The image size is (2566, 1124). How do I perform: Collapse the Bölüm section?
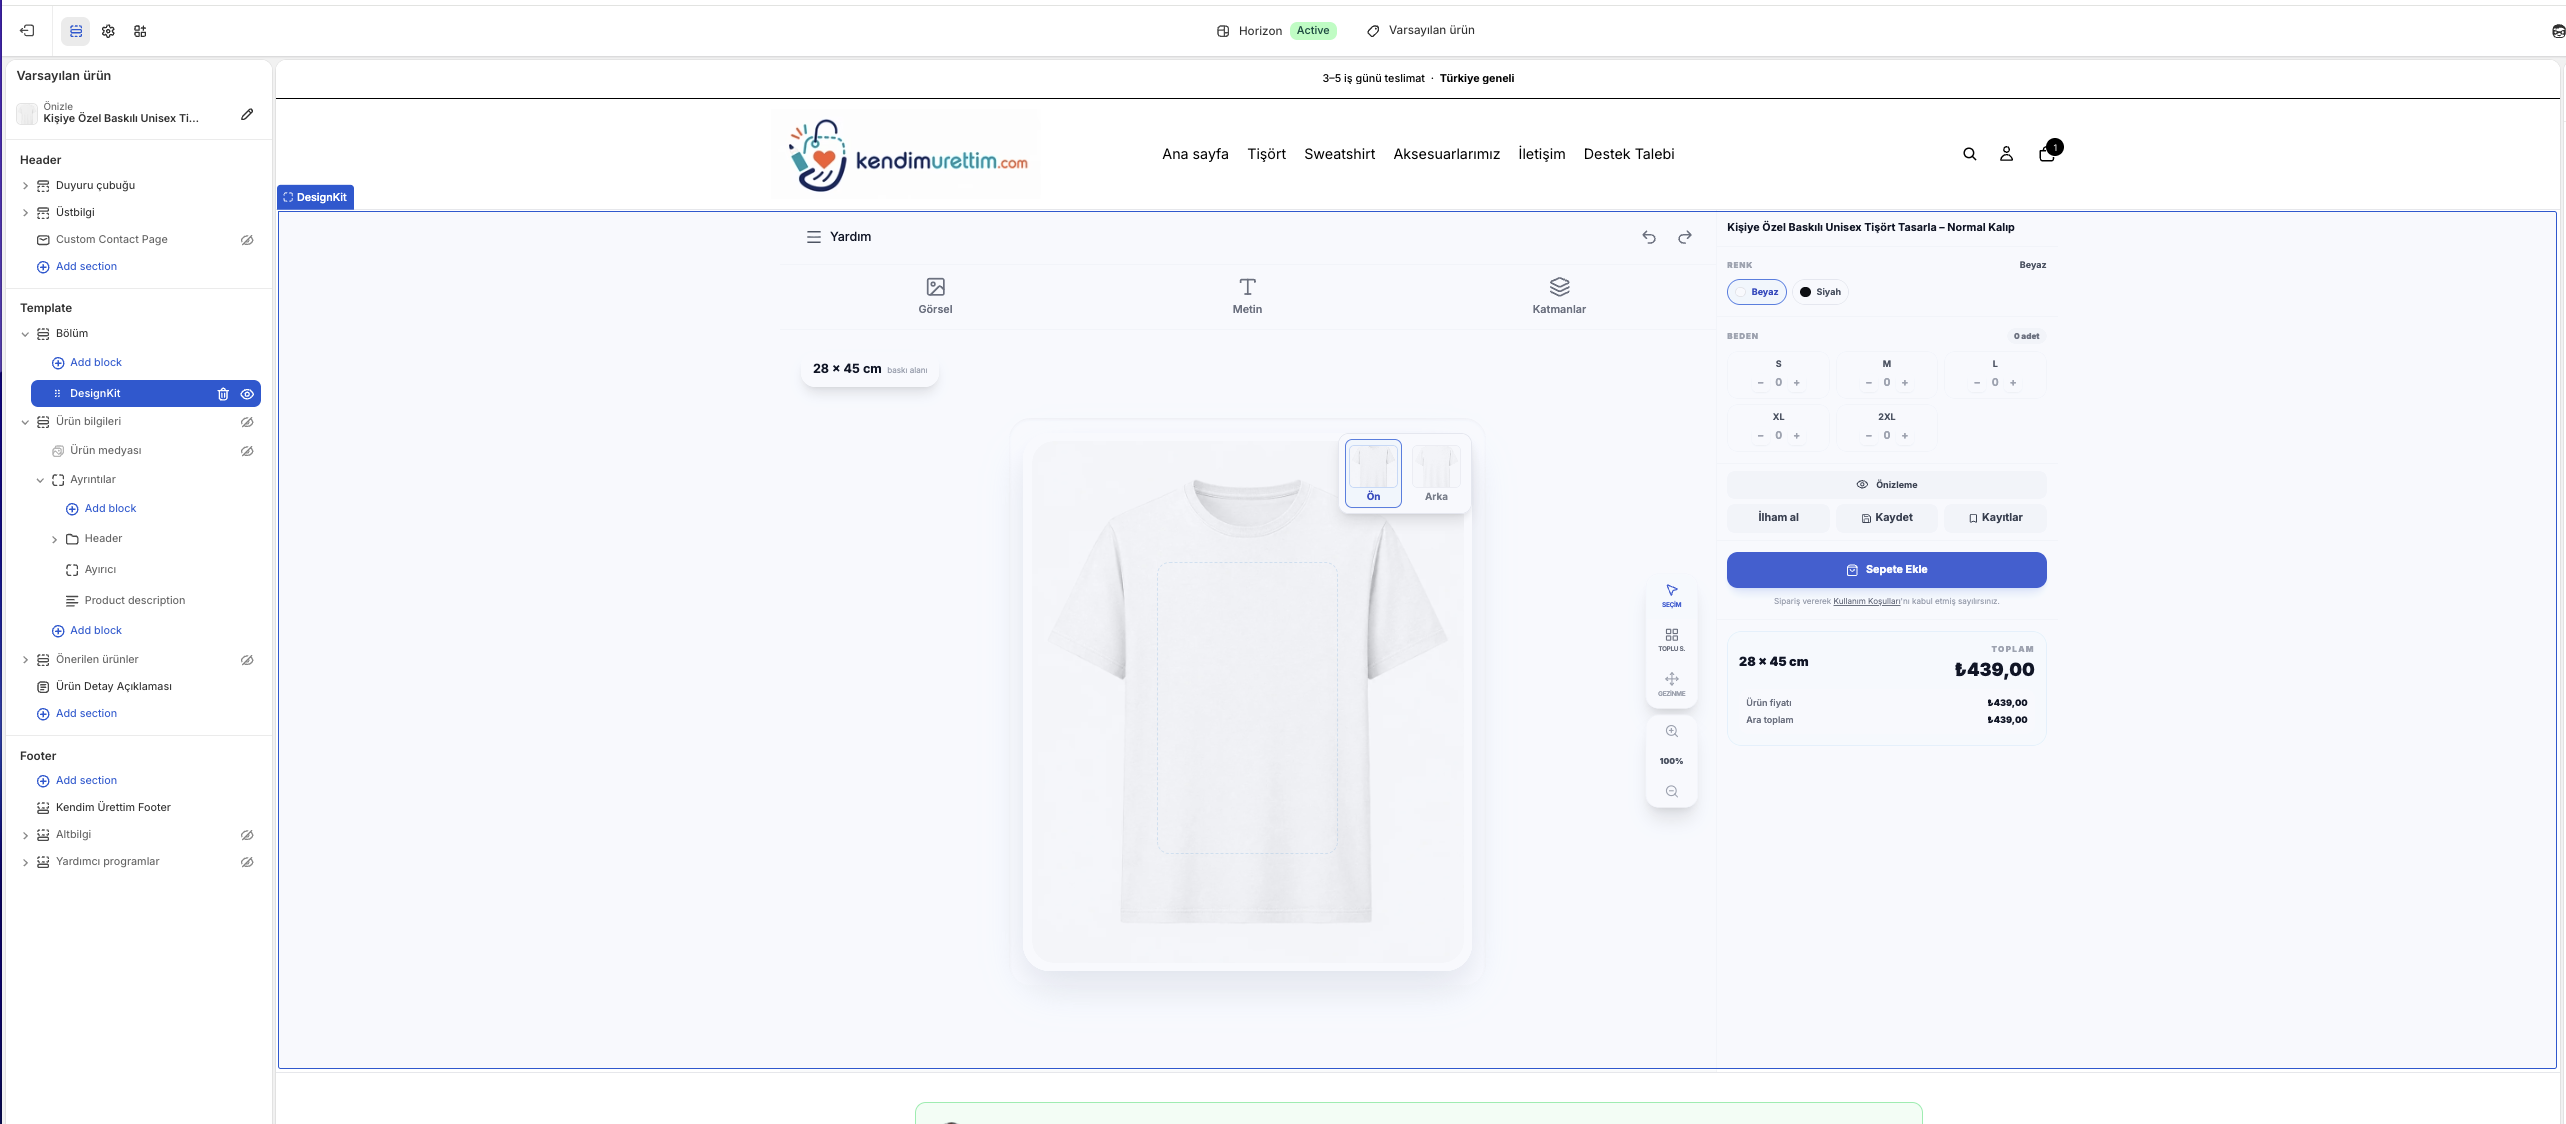25,334
